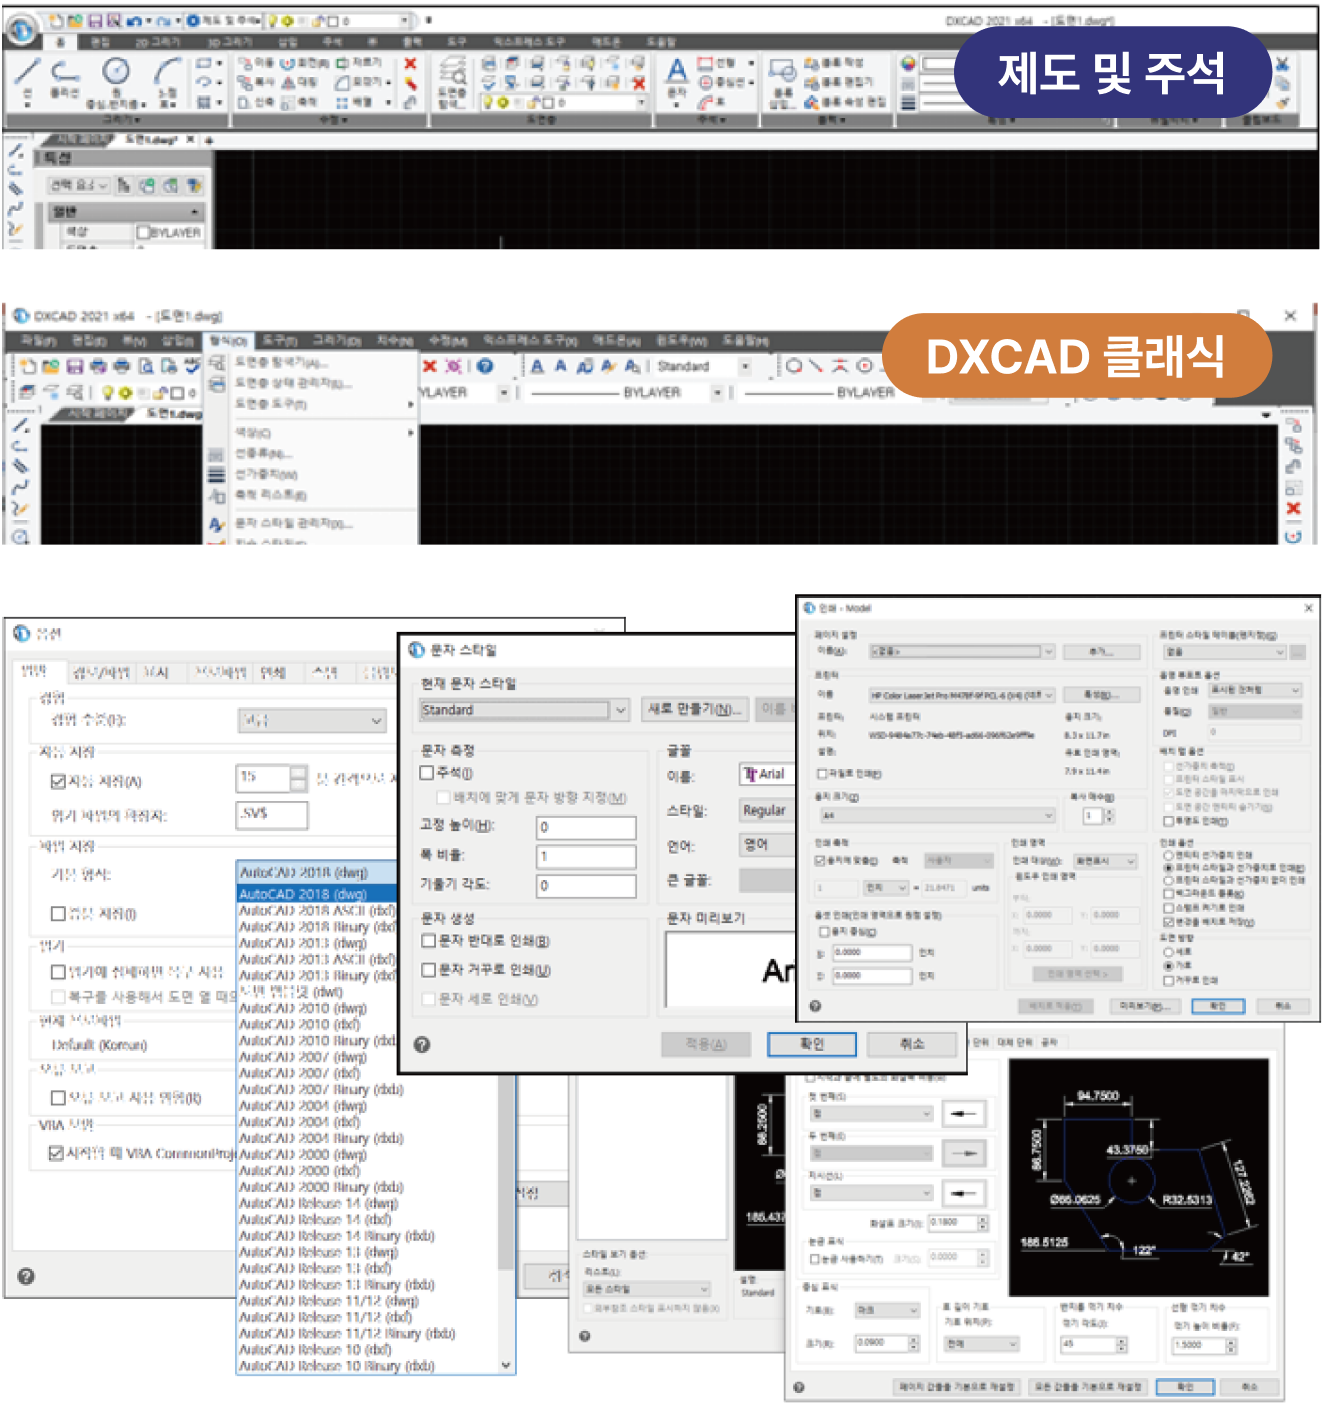
Task: Open the Regular font style dropdown
Action: 767,810
